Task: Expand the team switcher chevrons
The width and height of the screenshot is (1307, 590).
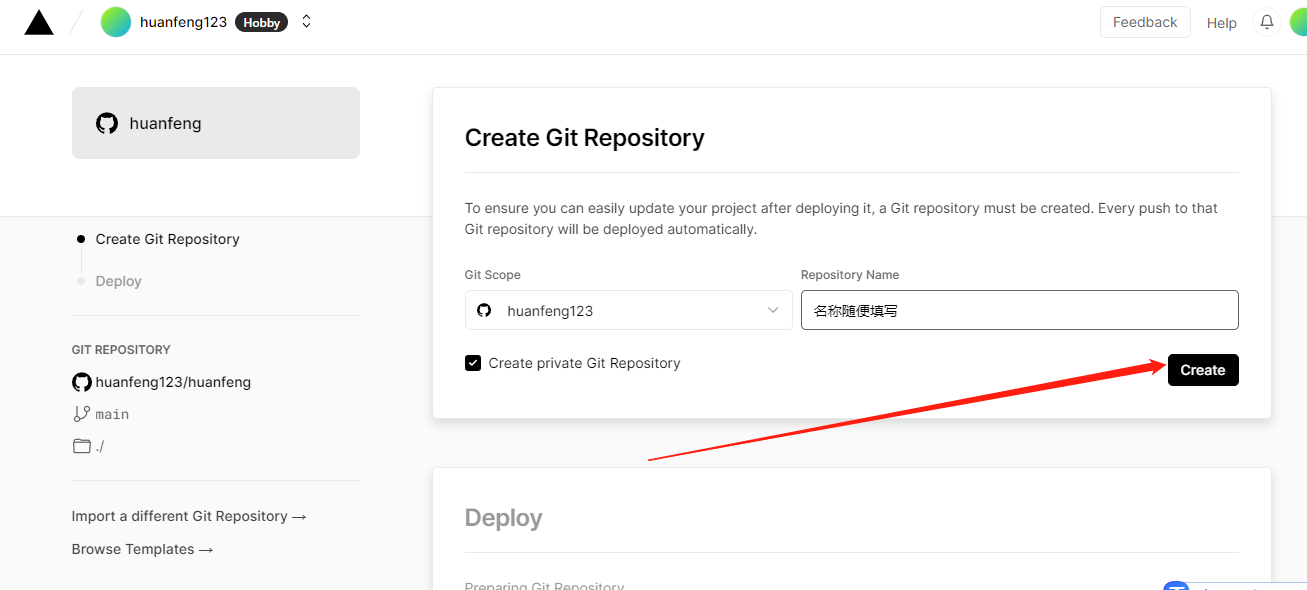Action: coord(306,22)
